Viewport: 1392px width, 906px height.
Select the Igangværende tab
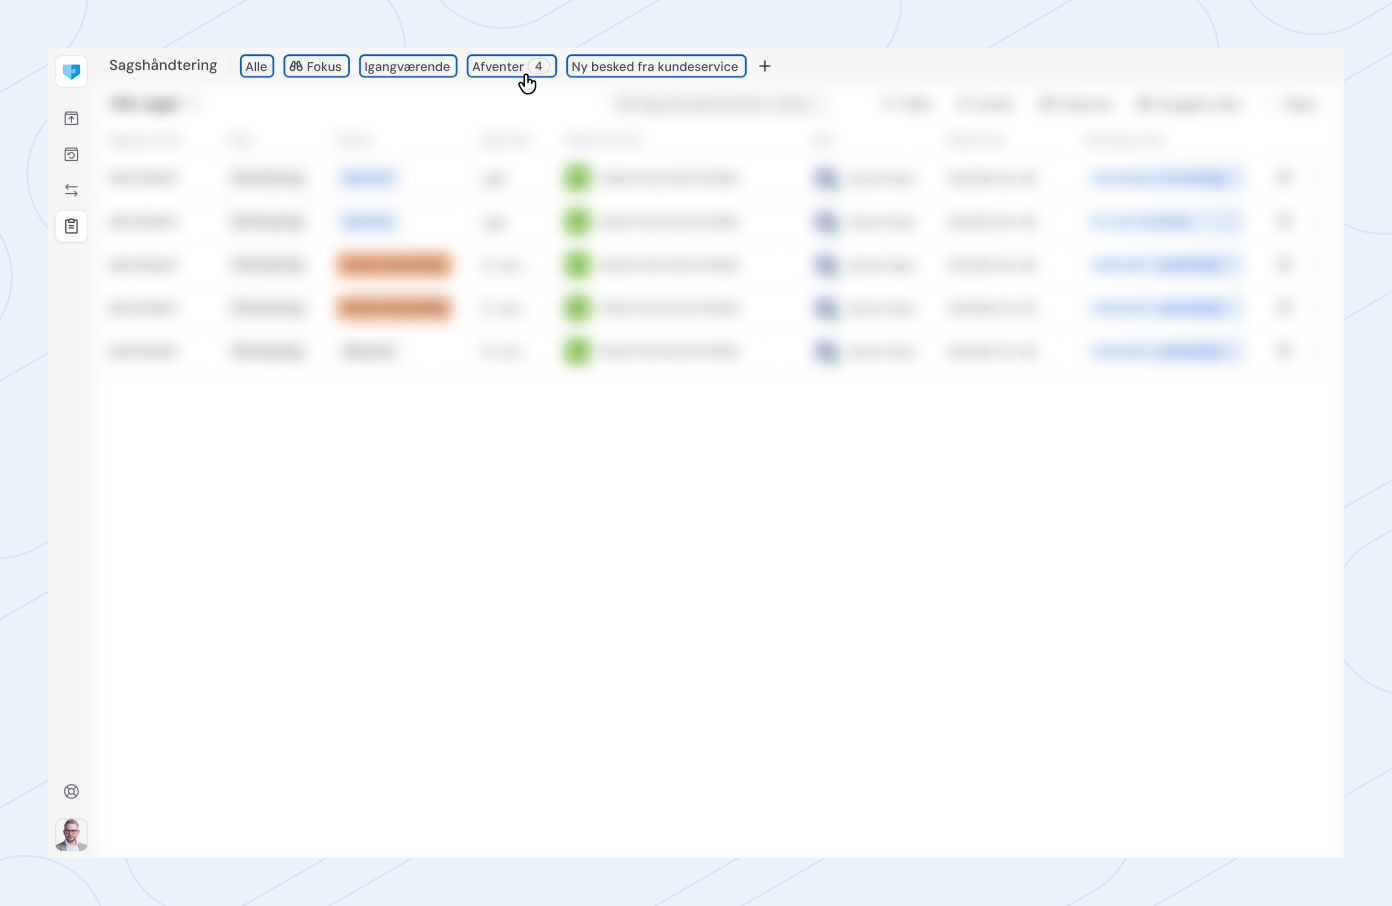click(x=408, y=66)
